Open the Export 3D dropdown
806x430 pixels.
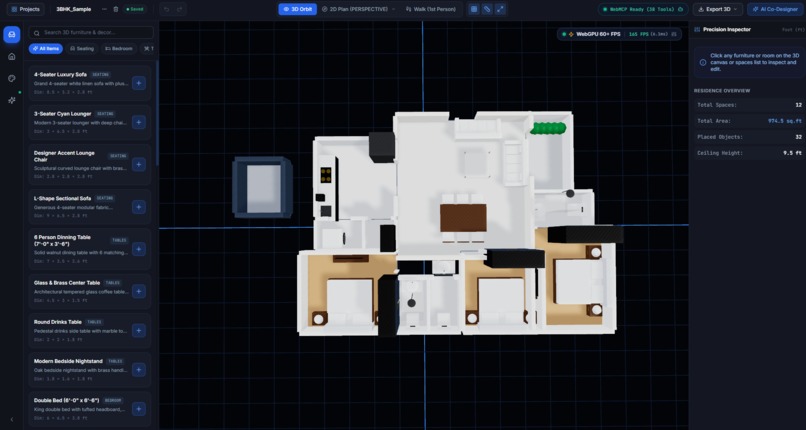[x=718, y=9]
